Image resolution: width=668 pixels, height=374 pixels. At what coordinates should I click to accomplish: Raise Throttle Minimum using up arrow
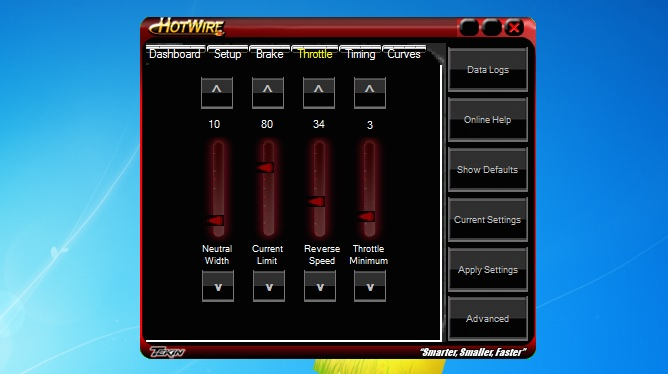(x=370, y=92)
